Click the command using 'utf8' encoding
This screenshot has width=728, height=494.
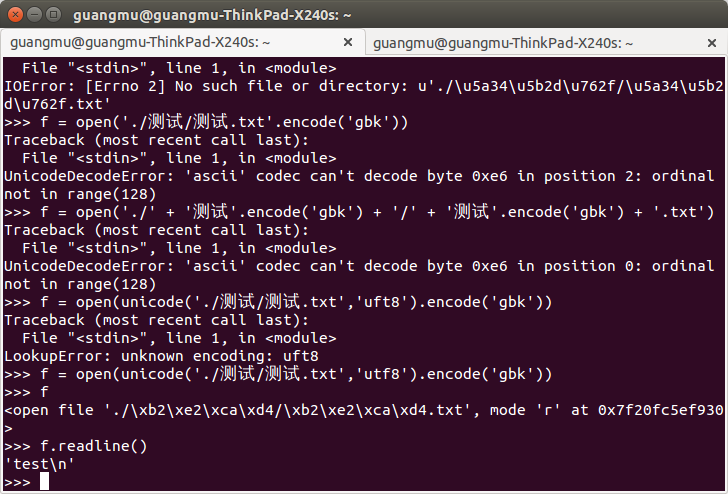pyautogui.click(x=278, y=374)
